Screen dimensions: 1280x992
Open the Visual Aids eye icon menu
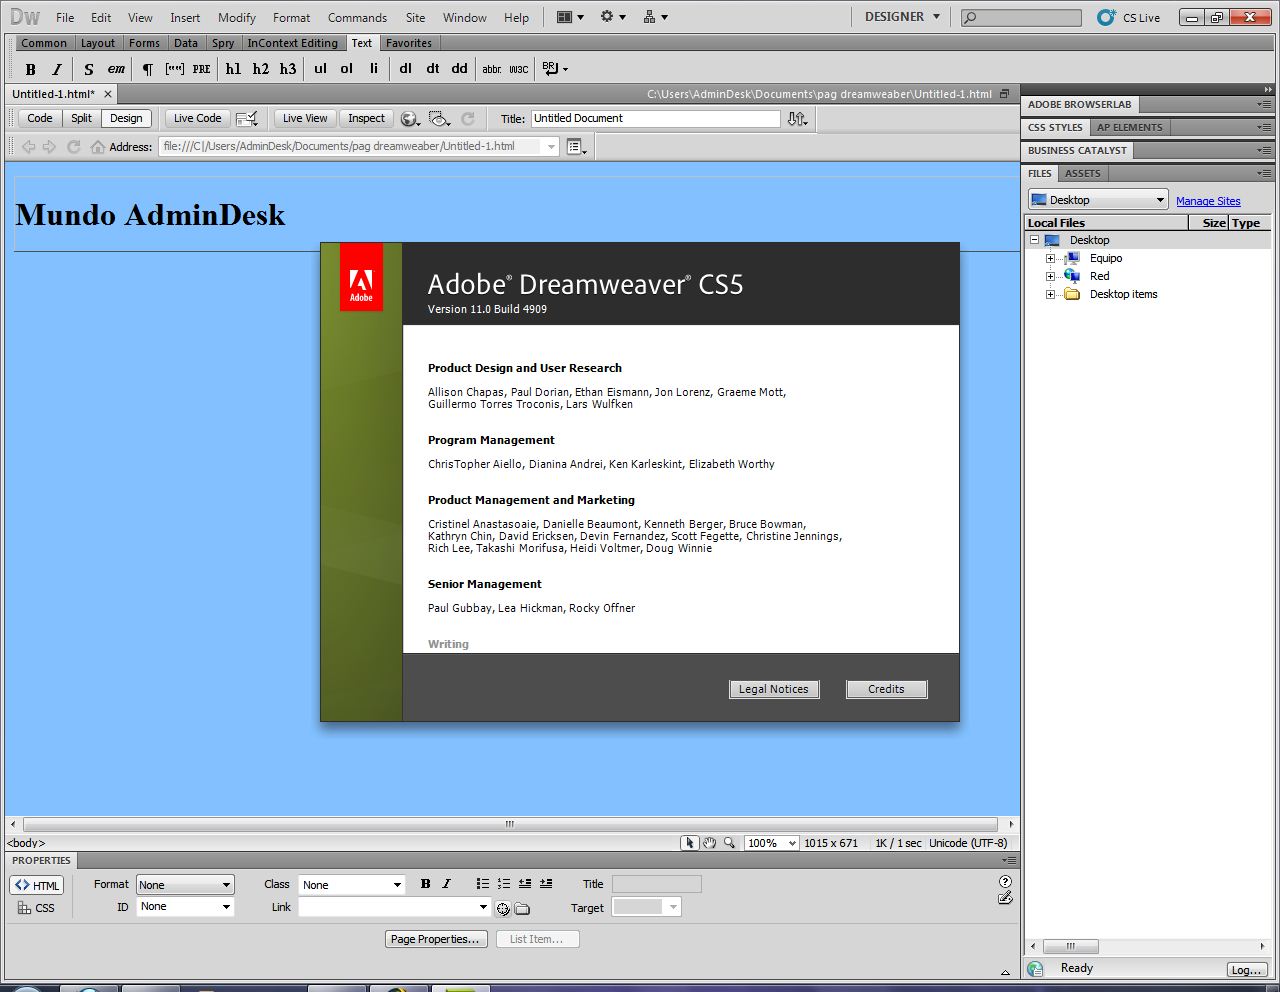[439, 119]
